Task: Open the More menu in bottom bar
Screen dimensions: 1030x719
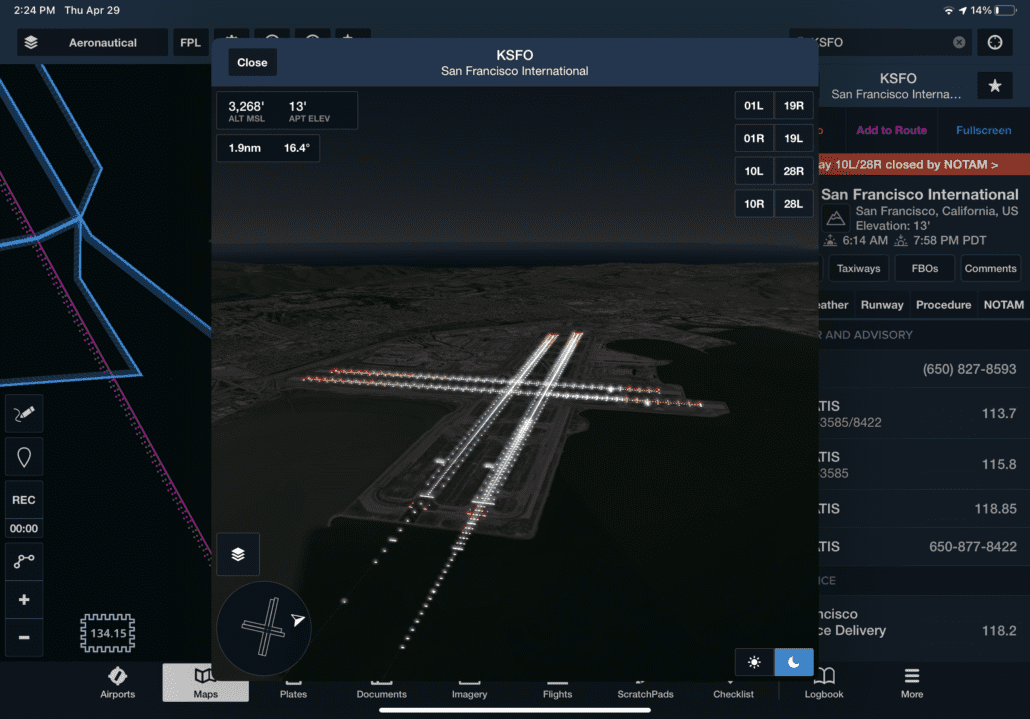Action: point(911,682)
